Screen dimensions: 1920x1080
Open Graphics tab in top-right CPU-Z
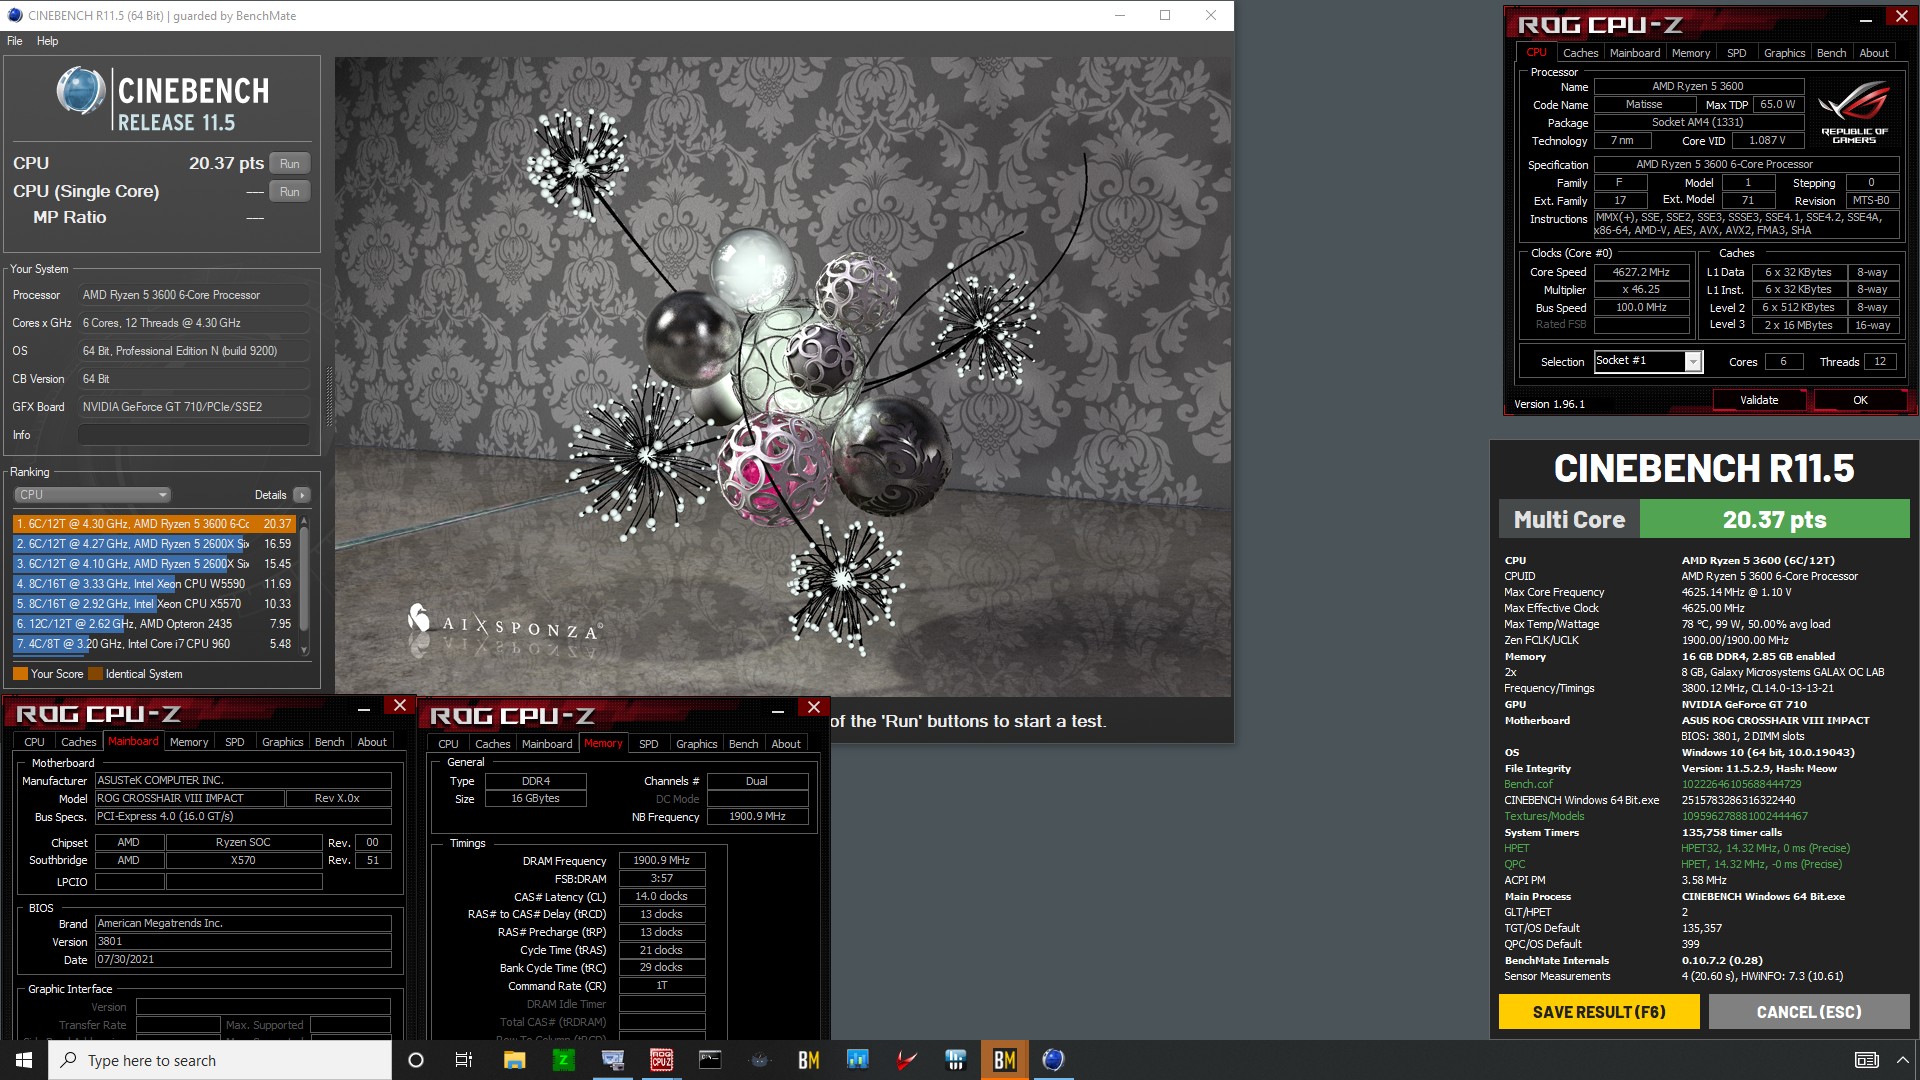point(1784,53)
